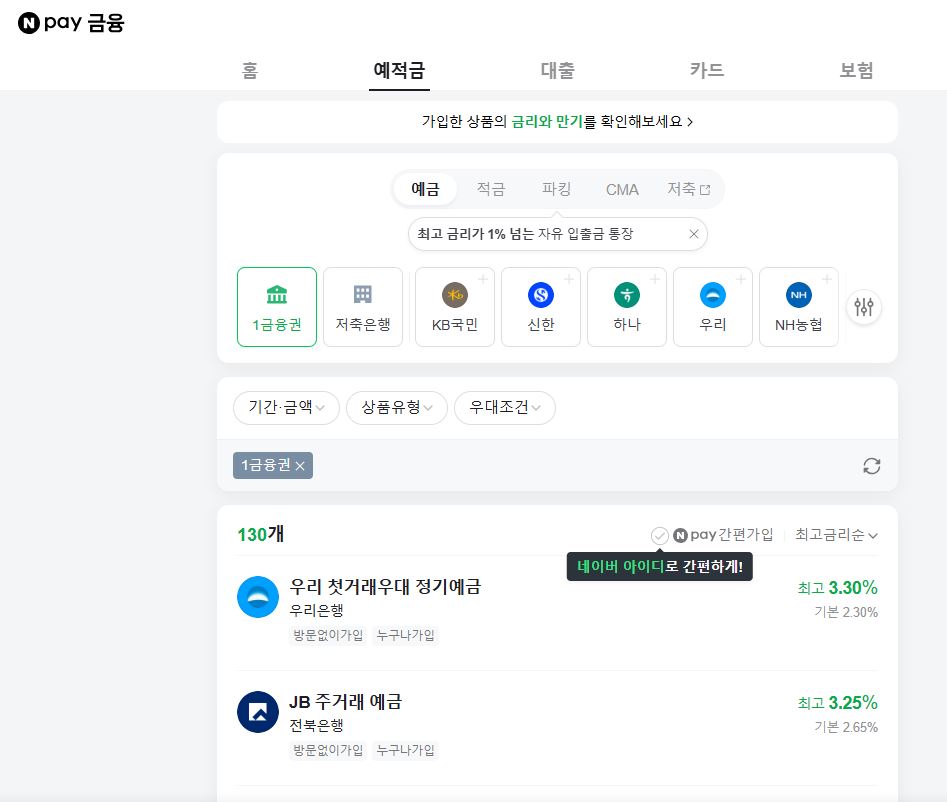This screenshot has height=802, width=947.
Task: Open the bank filter settings sliders icon
Action: (864, 307)
